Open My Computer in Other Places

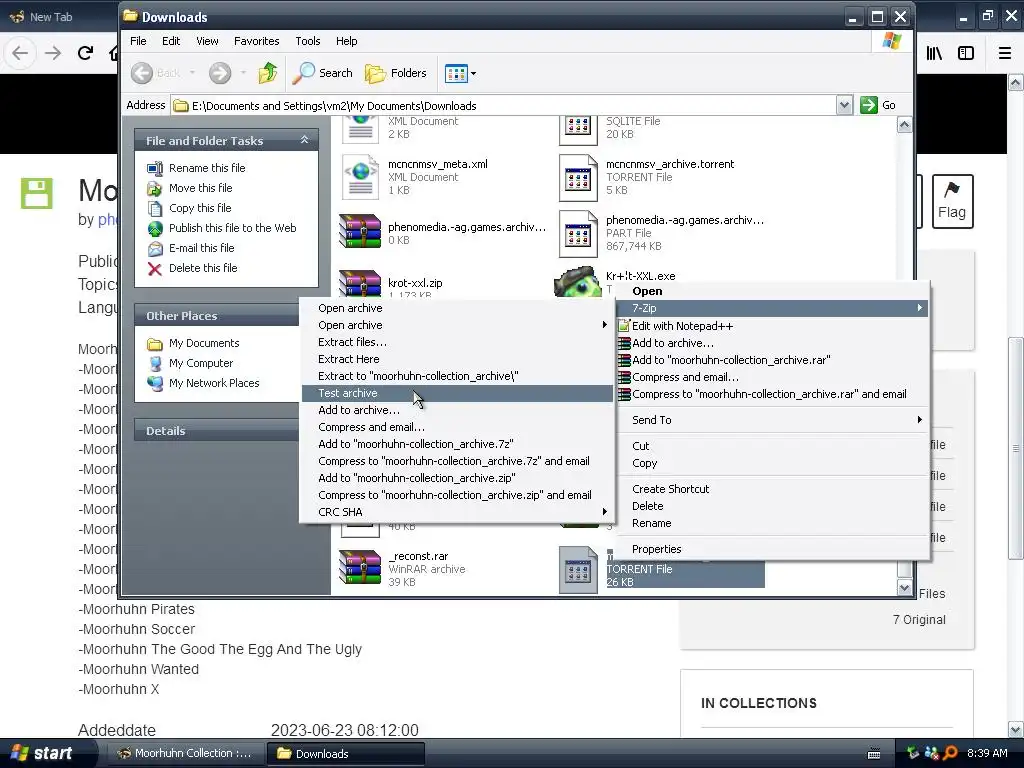pos(200,364)
